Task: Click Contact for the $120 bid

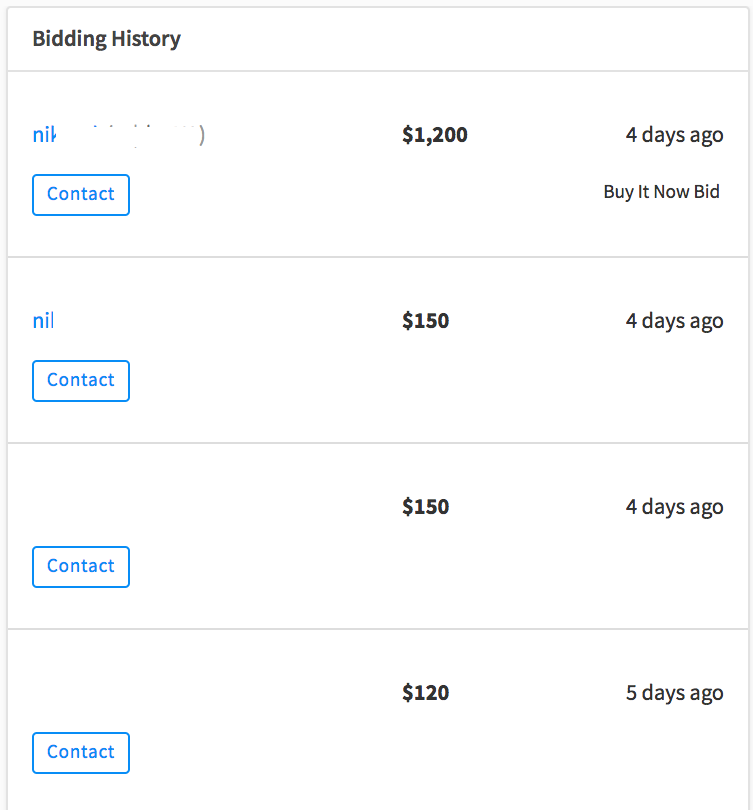Action: [81, 752]
